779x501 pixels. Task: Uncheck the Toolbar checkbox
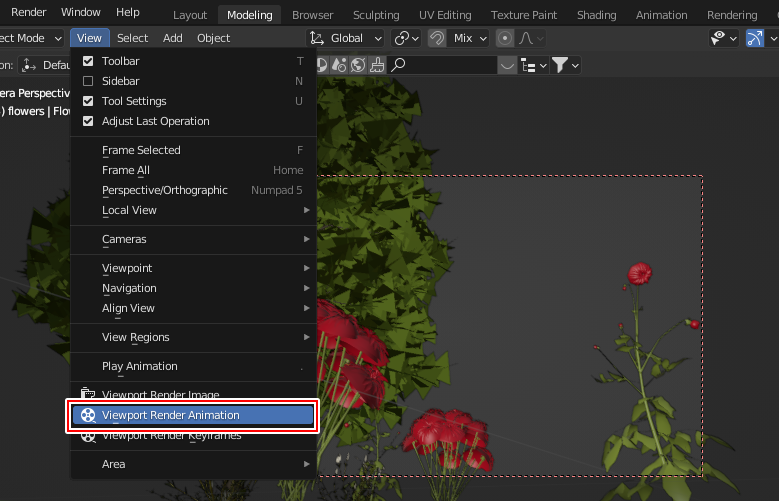pyautogui.click(x=88, y=61)
